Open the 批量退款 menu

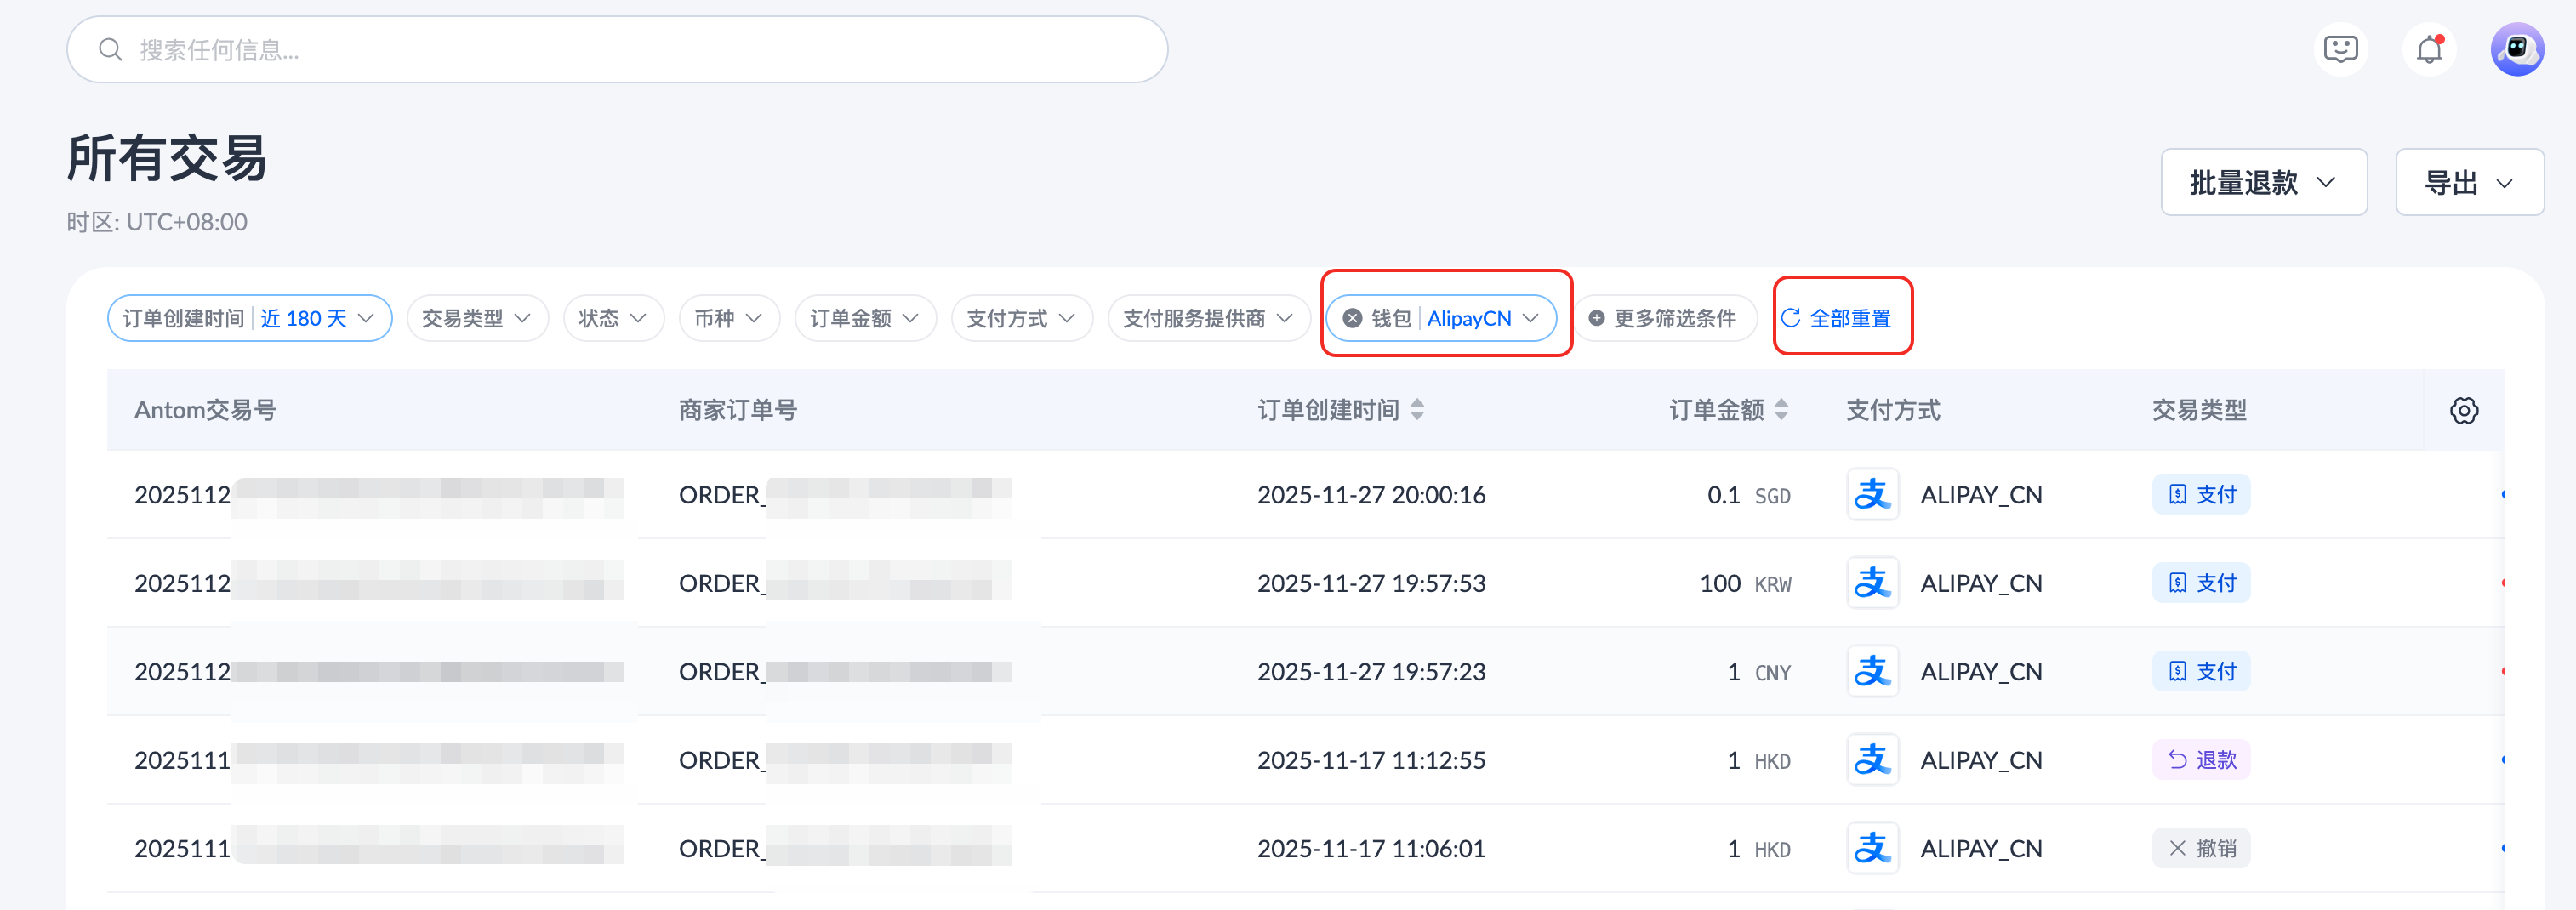pos(2263,183)
